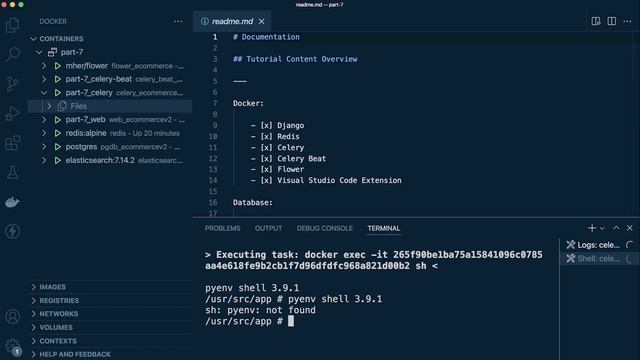
Task: Switch to the PROBLEMS tab
Action: pos(222,228)
